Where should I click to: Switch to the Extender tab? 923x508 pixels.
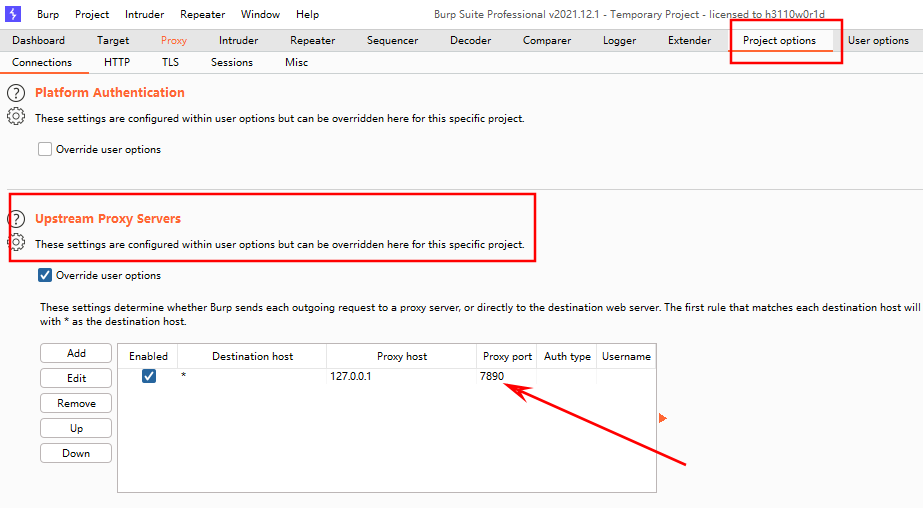point(689,40)
